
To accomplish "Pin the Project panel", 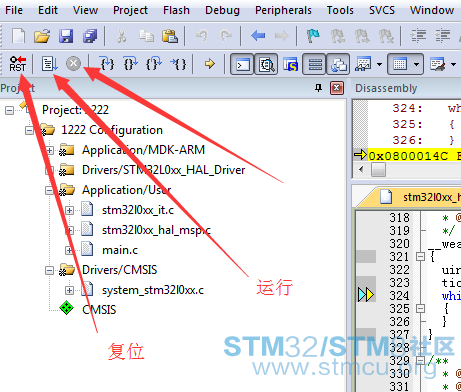I will click(x=319, y=88).
